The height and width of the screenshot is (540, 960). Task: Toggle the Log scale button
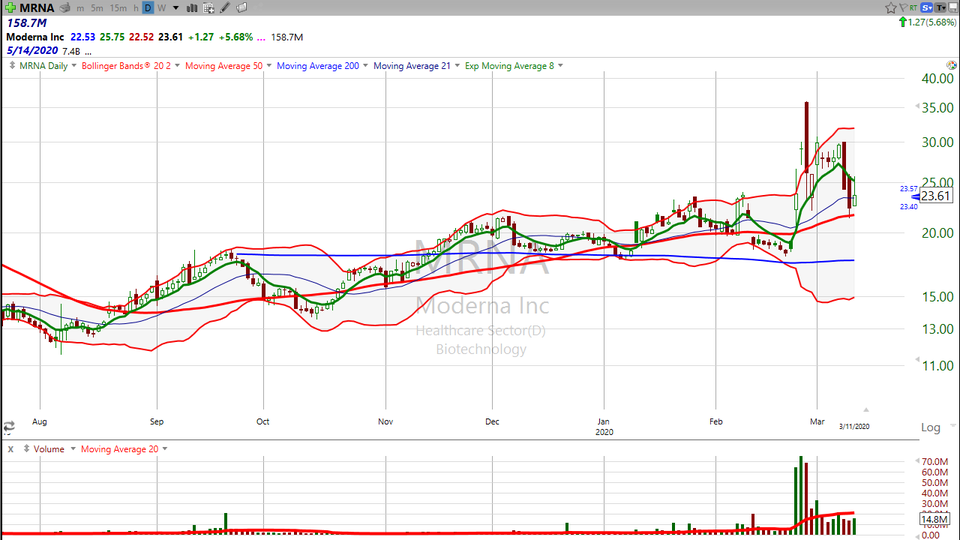[931, 427]
